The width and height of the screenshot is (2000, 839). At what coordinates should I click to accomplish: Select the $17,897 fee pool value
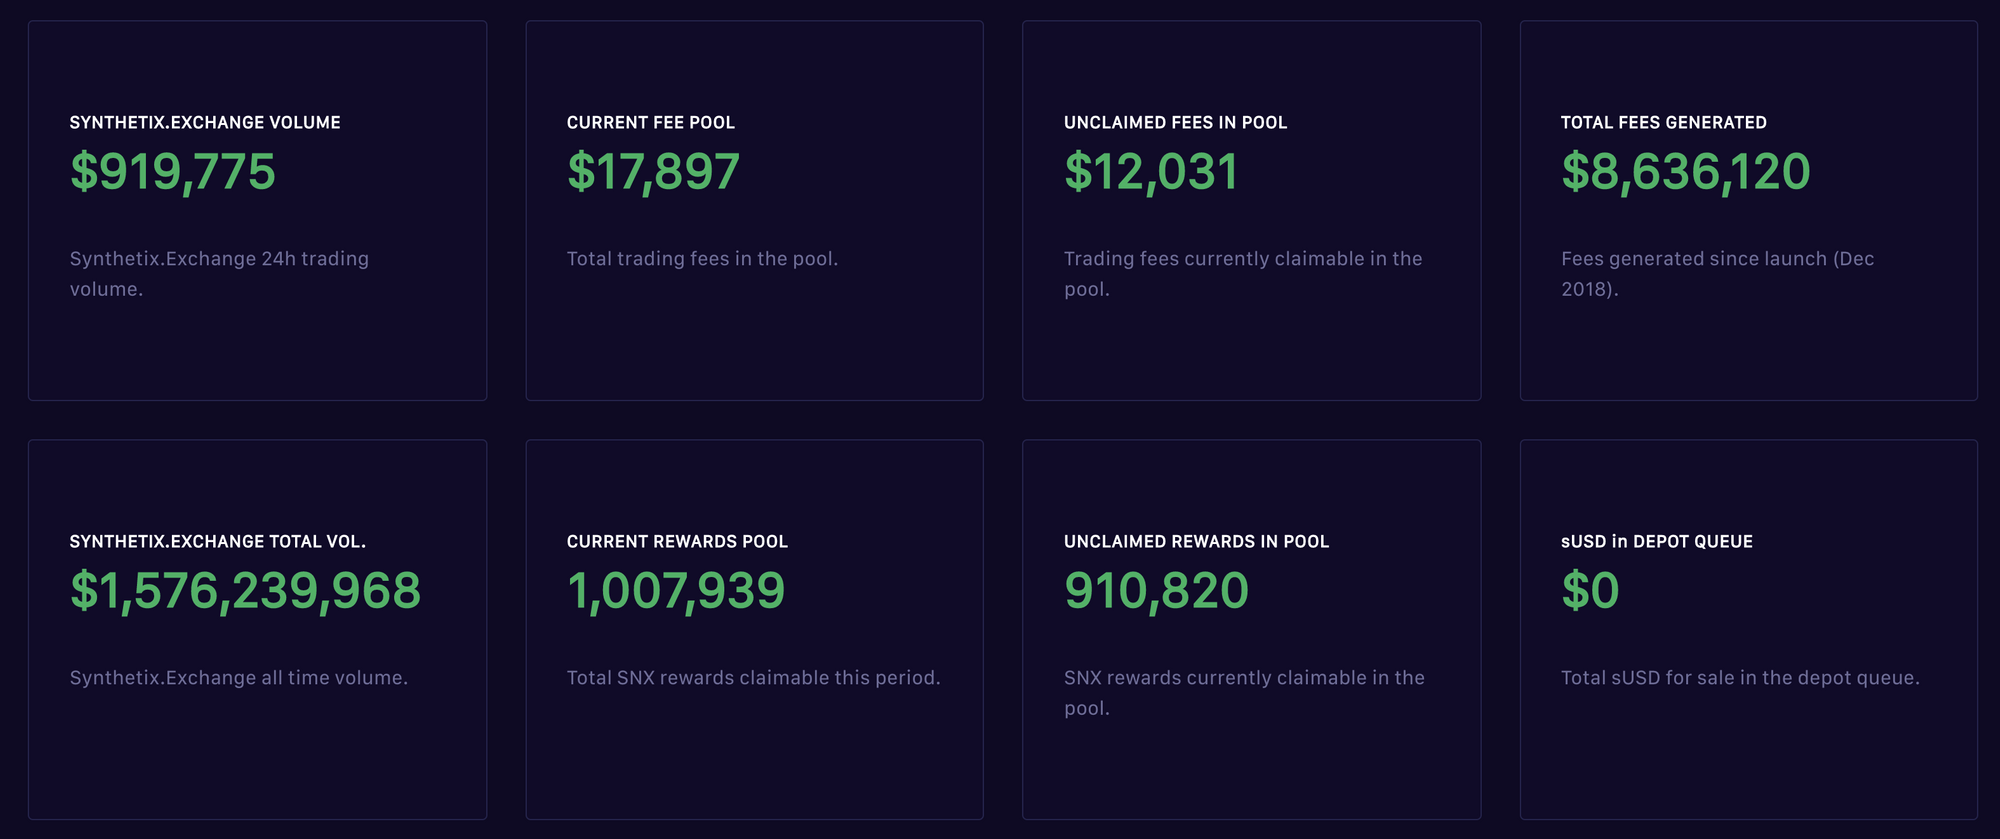pos(653,171)
